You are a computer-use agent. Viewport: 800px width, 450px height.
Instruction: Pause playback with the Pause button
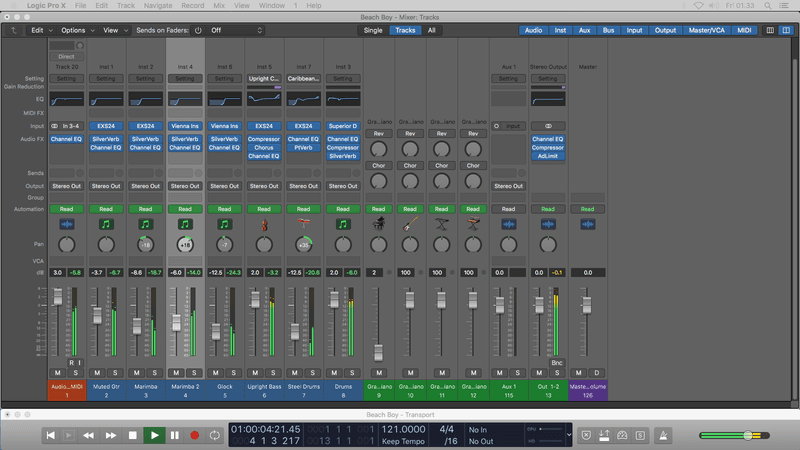[x=174, y=435]
